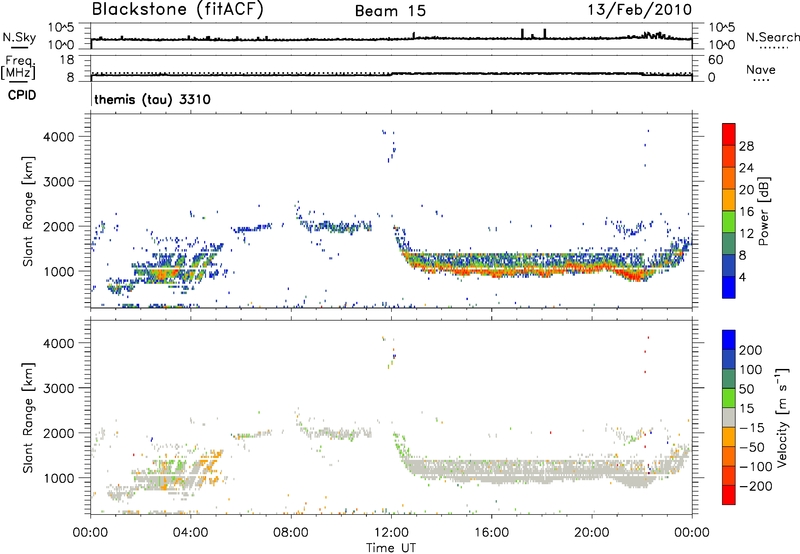800x554 pixels.
Task: Select the "12:00" time tick label
Action: pyautogui.click(x=391, y=533)
